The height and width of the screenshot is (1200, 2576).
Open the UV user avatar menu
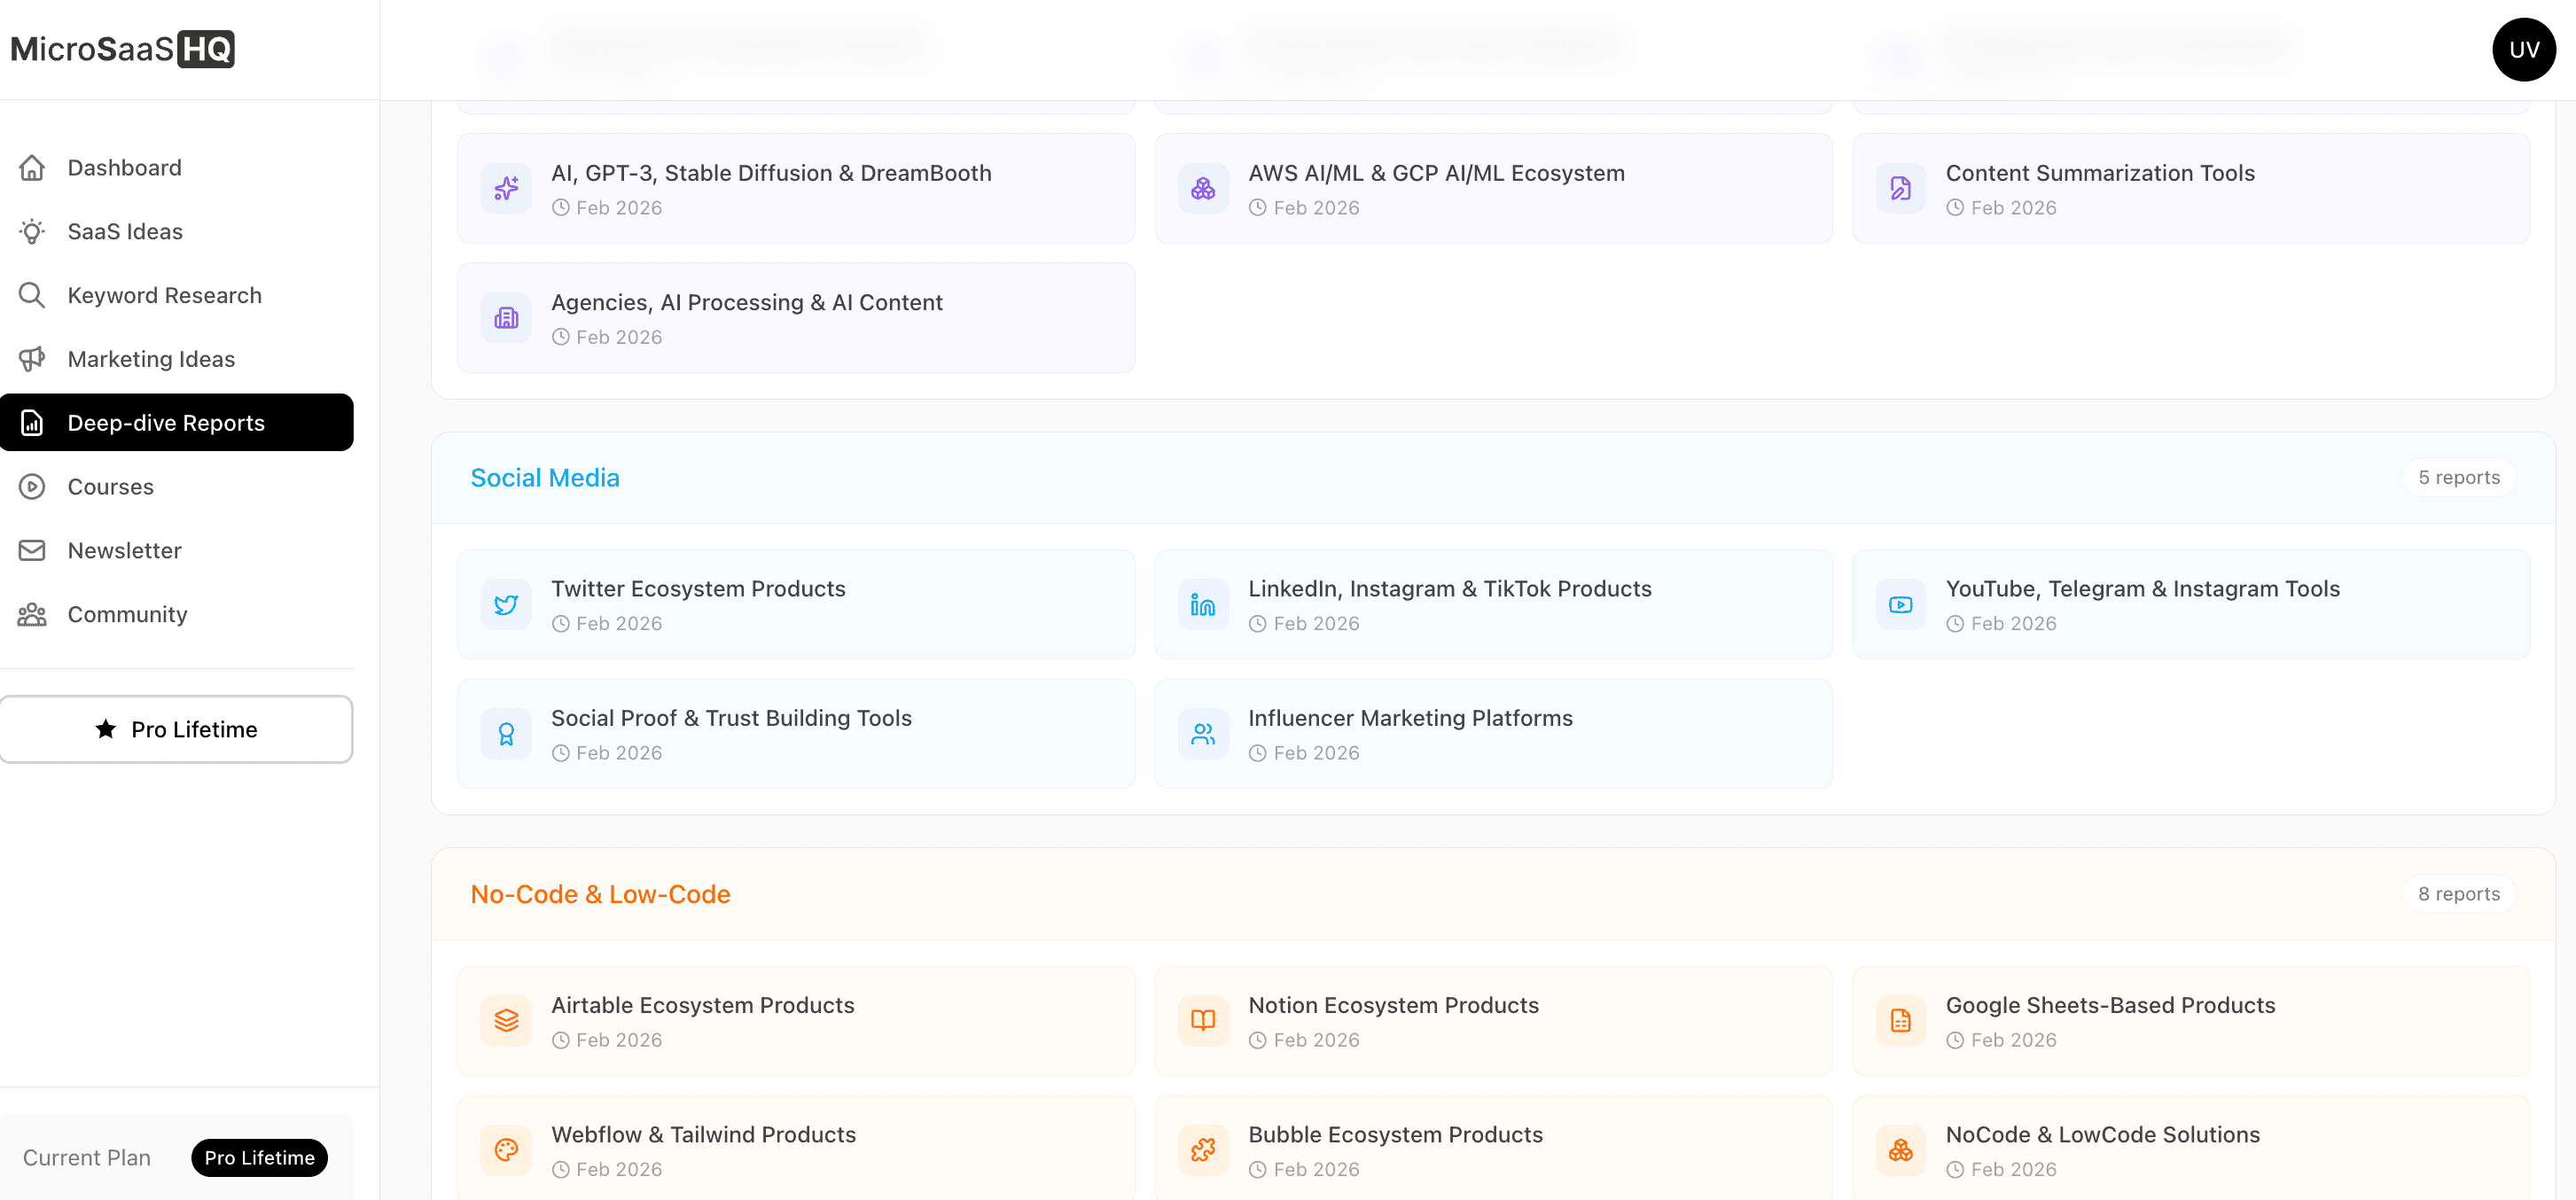coord(2523,49)
